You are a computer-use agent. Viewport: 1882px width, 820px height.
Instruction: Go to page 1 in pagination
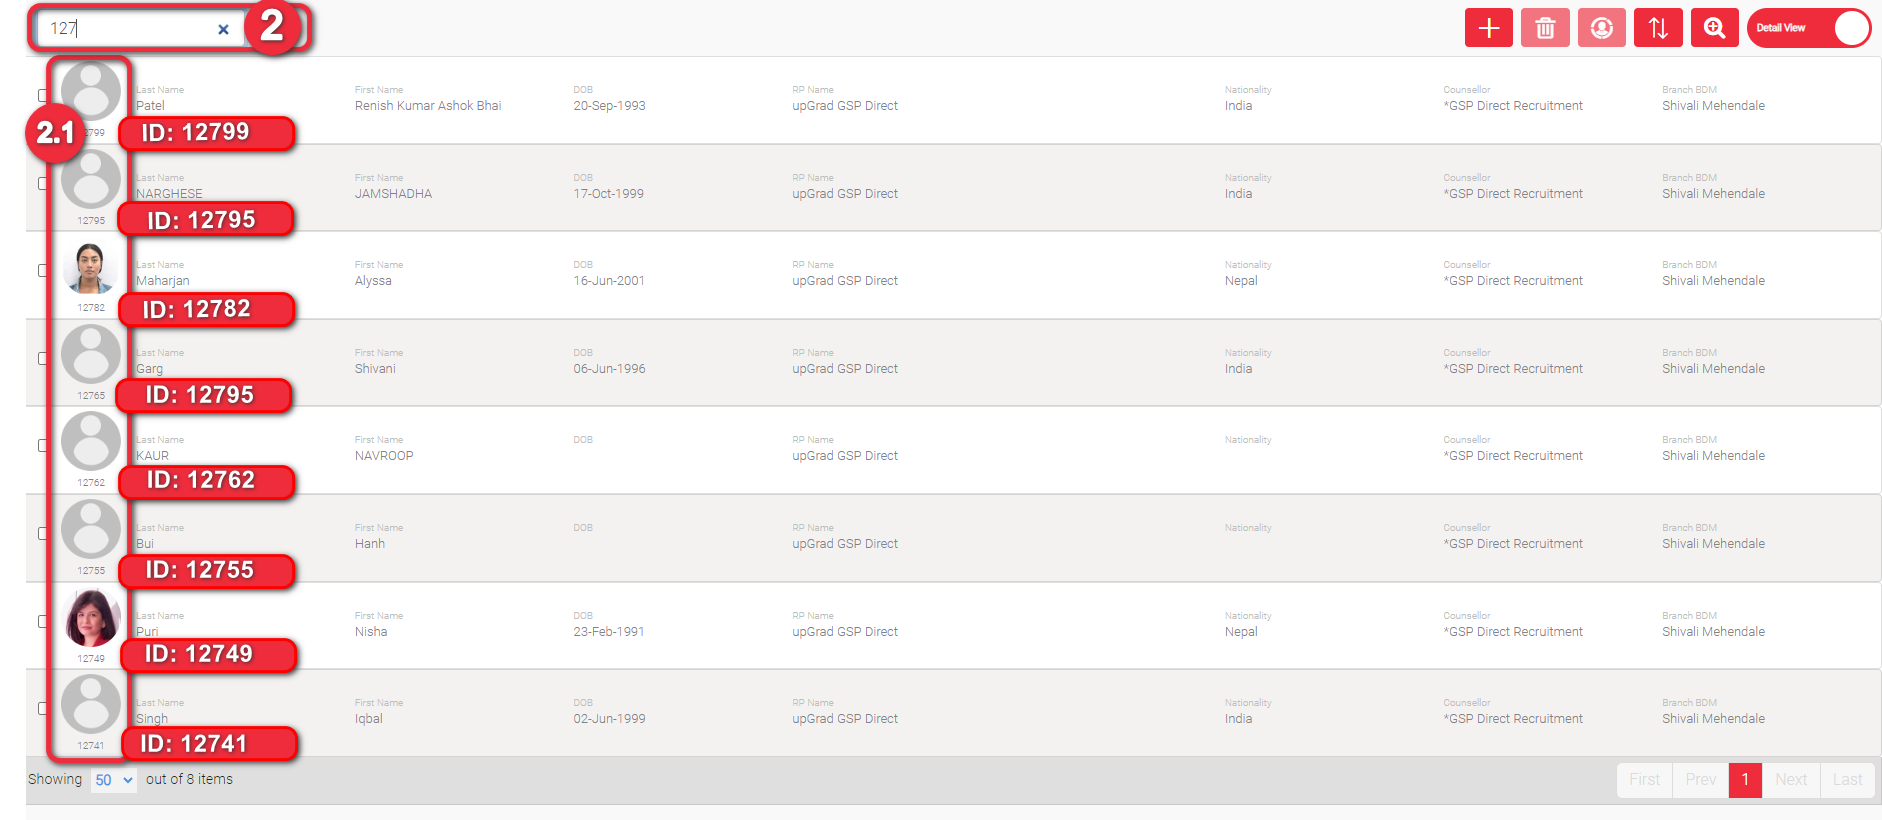pos(1745,780)
